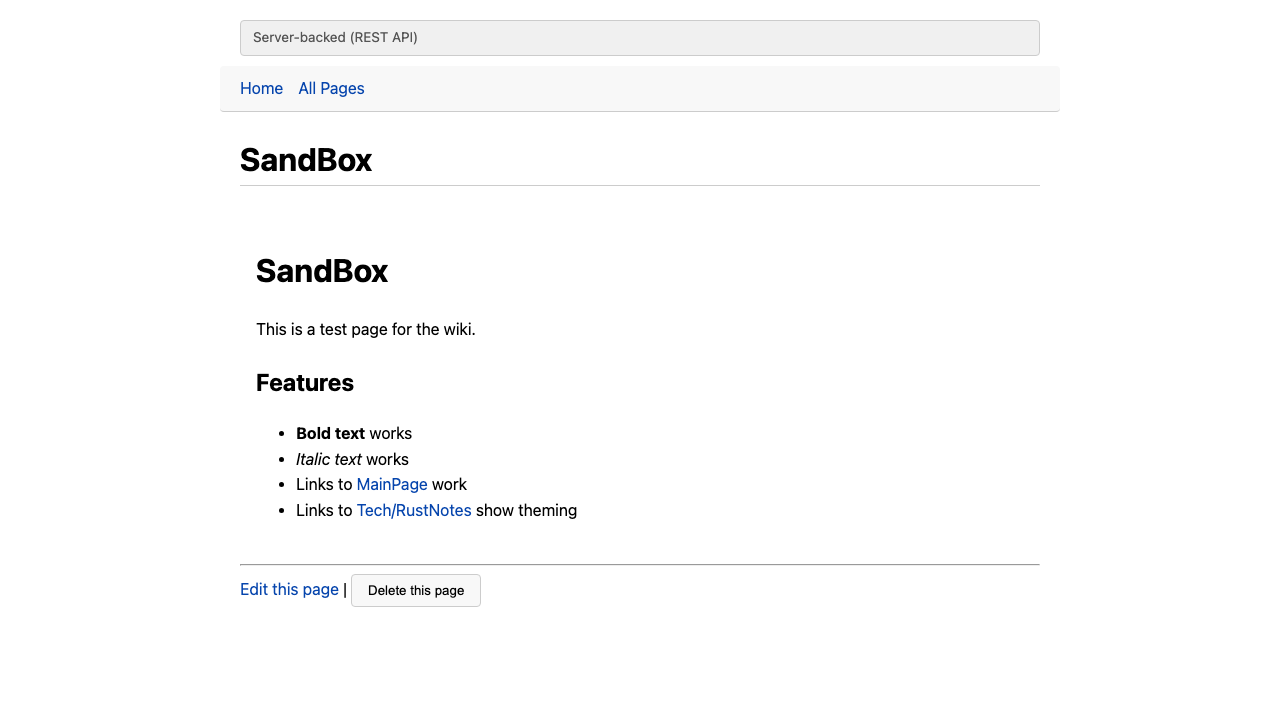
Task: Click the SandBox heading above the intro sentence
Action: 322,271
